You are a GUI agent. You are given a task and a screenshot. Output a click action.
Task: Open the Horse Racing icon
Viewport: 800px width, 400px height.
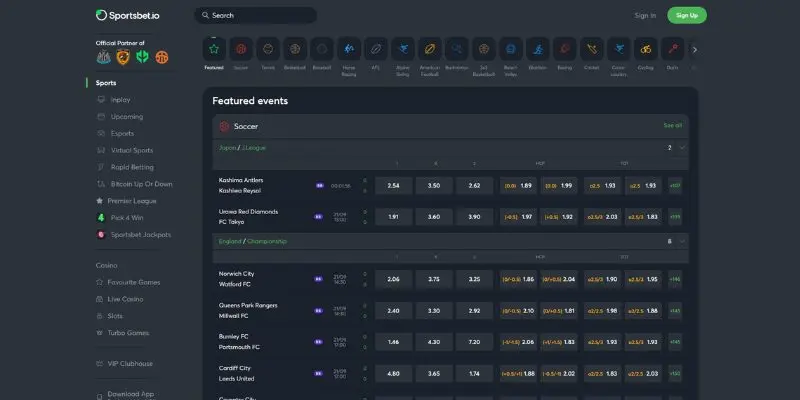349,49
